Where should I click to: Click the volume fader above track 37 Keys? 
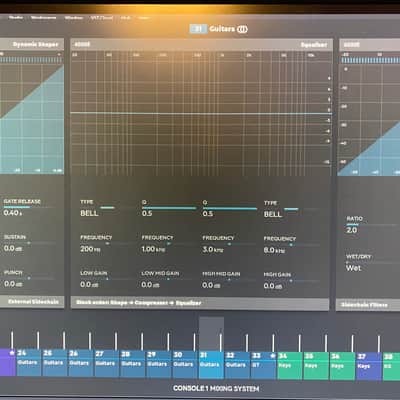(x=379, y=344)
